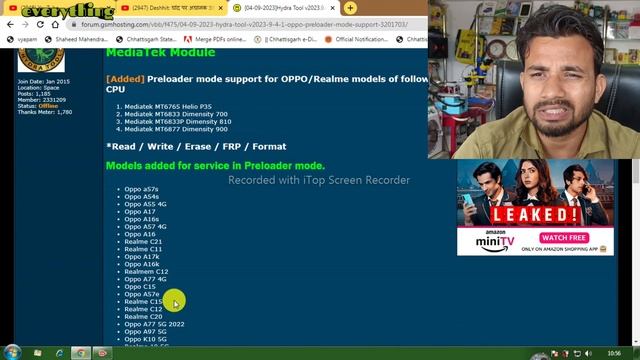Image resolution: width=640 pixels, height=360 pixels.
Task: Open the Chhattisgarh e-Di bookmark
Action: [285, 40]
